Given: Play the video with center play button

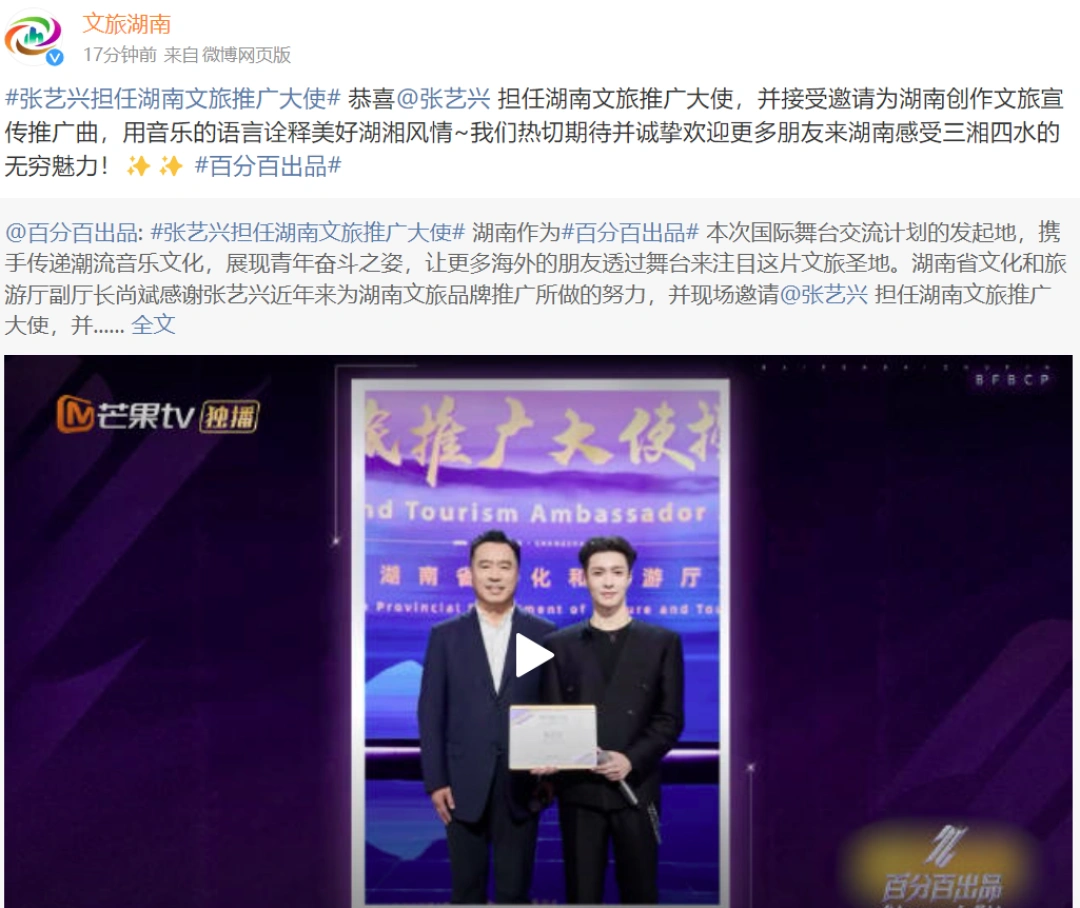Looking at the screenshot, I should 534,656.
